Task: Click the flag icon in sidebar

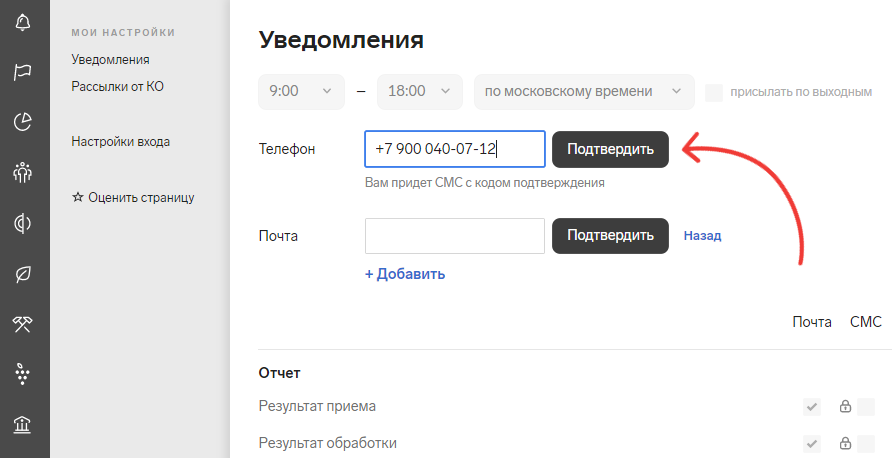Action: (x=22, y=72)
